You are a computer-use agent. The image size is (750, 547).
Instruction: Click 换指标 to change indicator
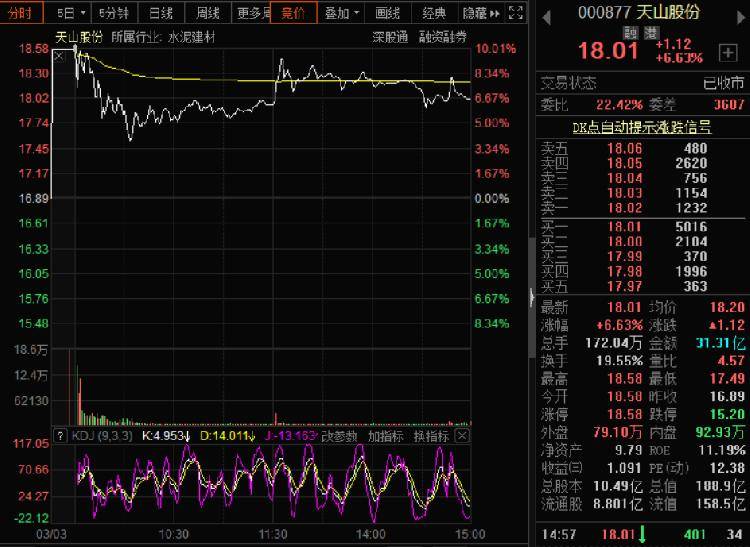click(x=431, y=436)
